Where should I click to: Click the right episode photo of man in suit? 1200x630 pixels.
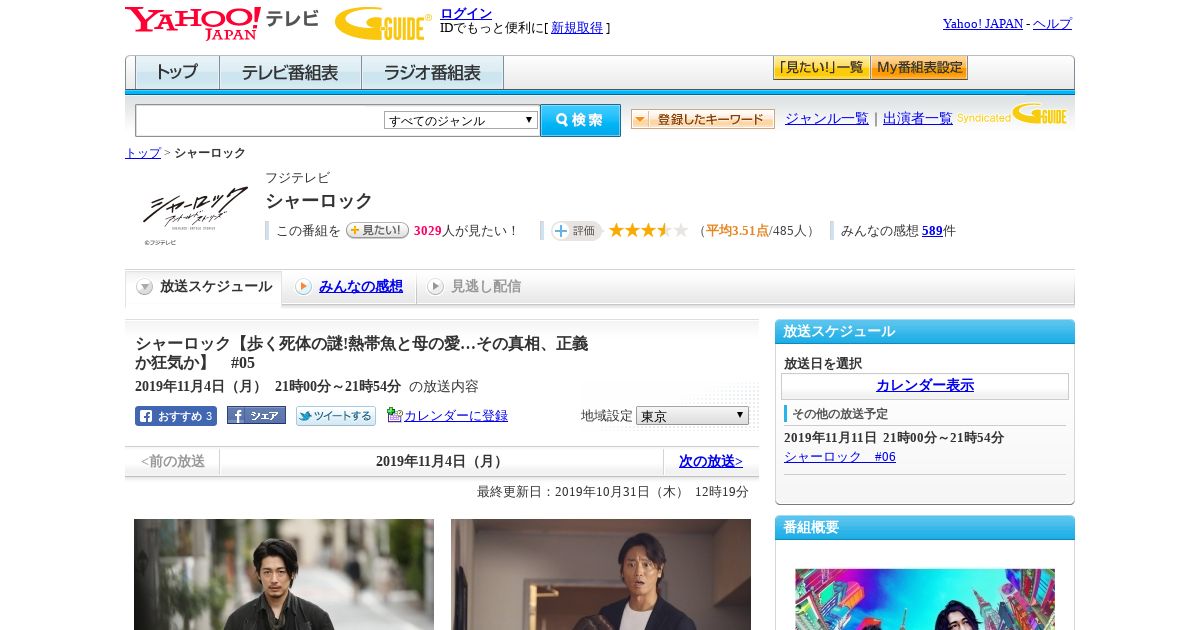coord(601,574)
